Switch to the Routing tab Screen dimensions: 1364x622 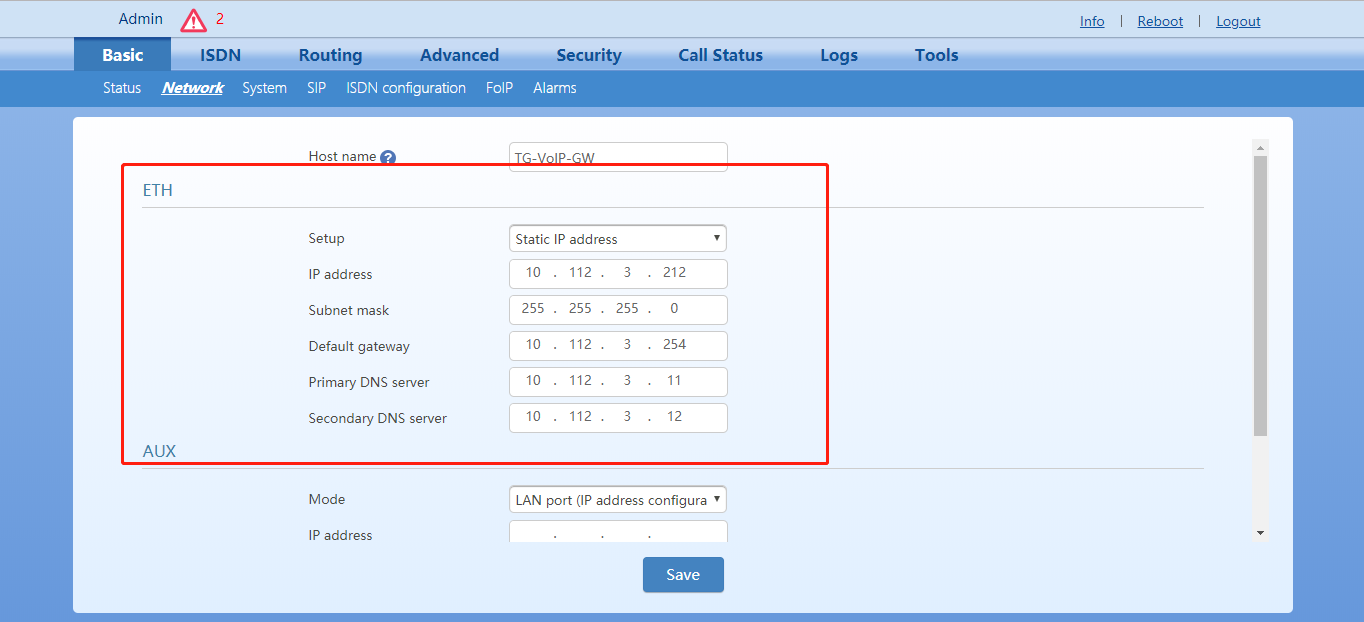point(330,55)
